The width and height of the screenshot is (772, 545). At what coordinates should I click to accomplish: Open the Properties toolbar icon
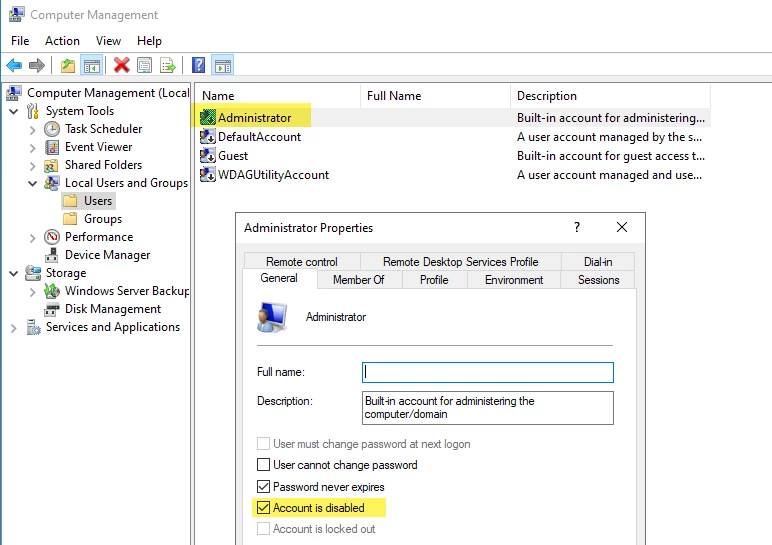144,65
